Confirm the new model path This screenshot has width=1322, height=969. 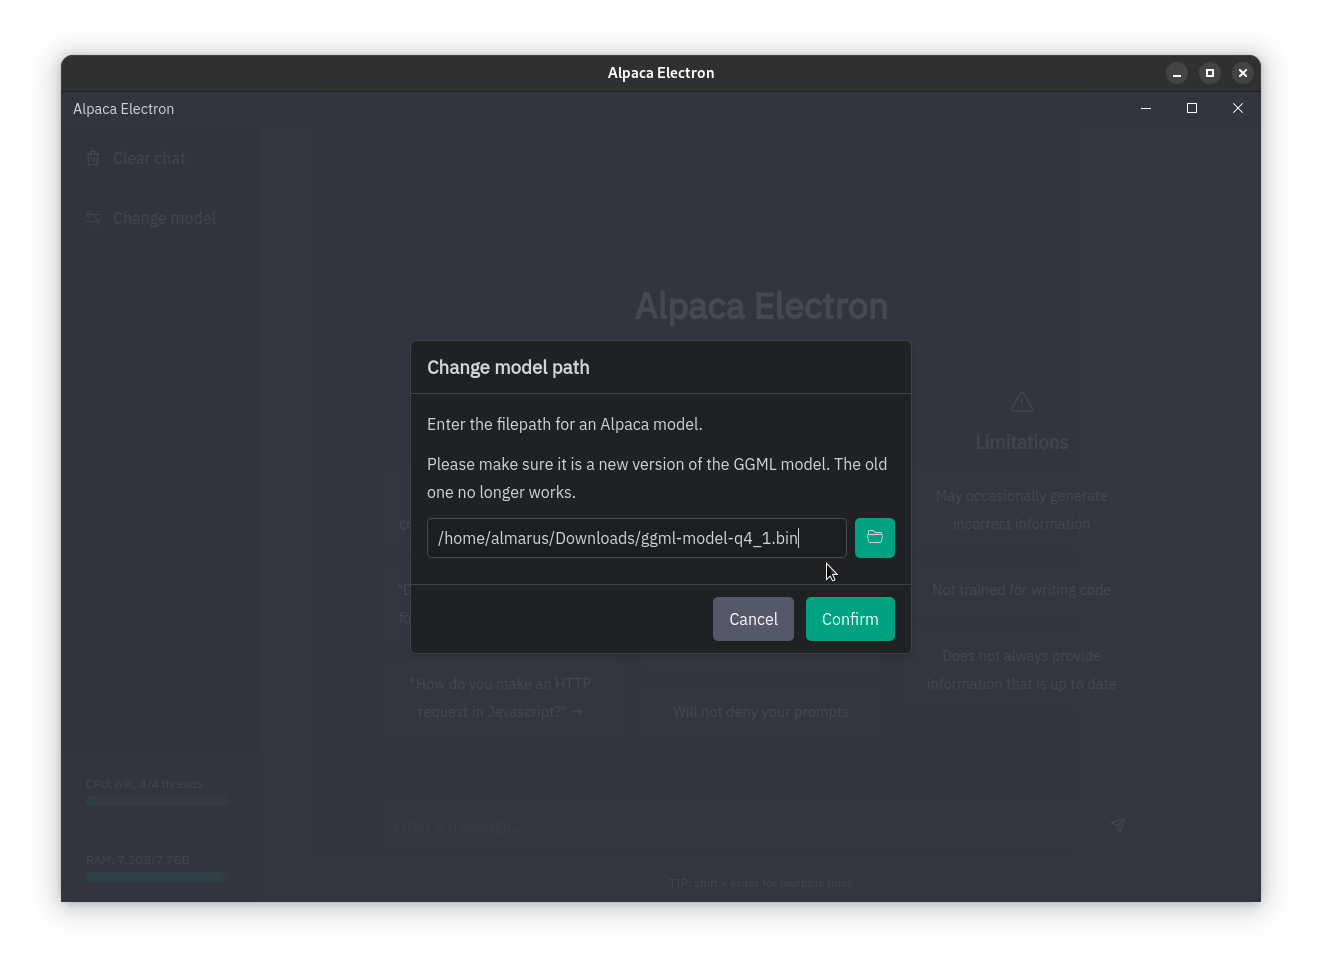click(850, 619)
